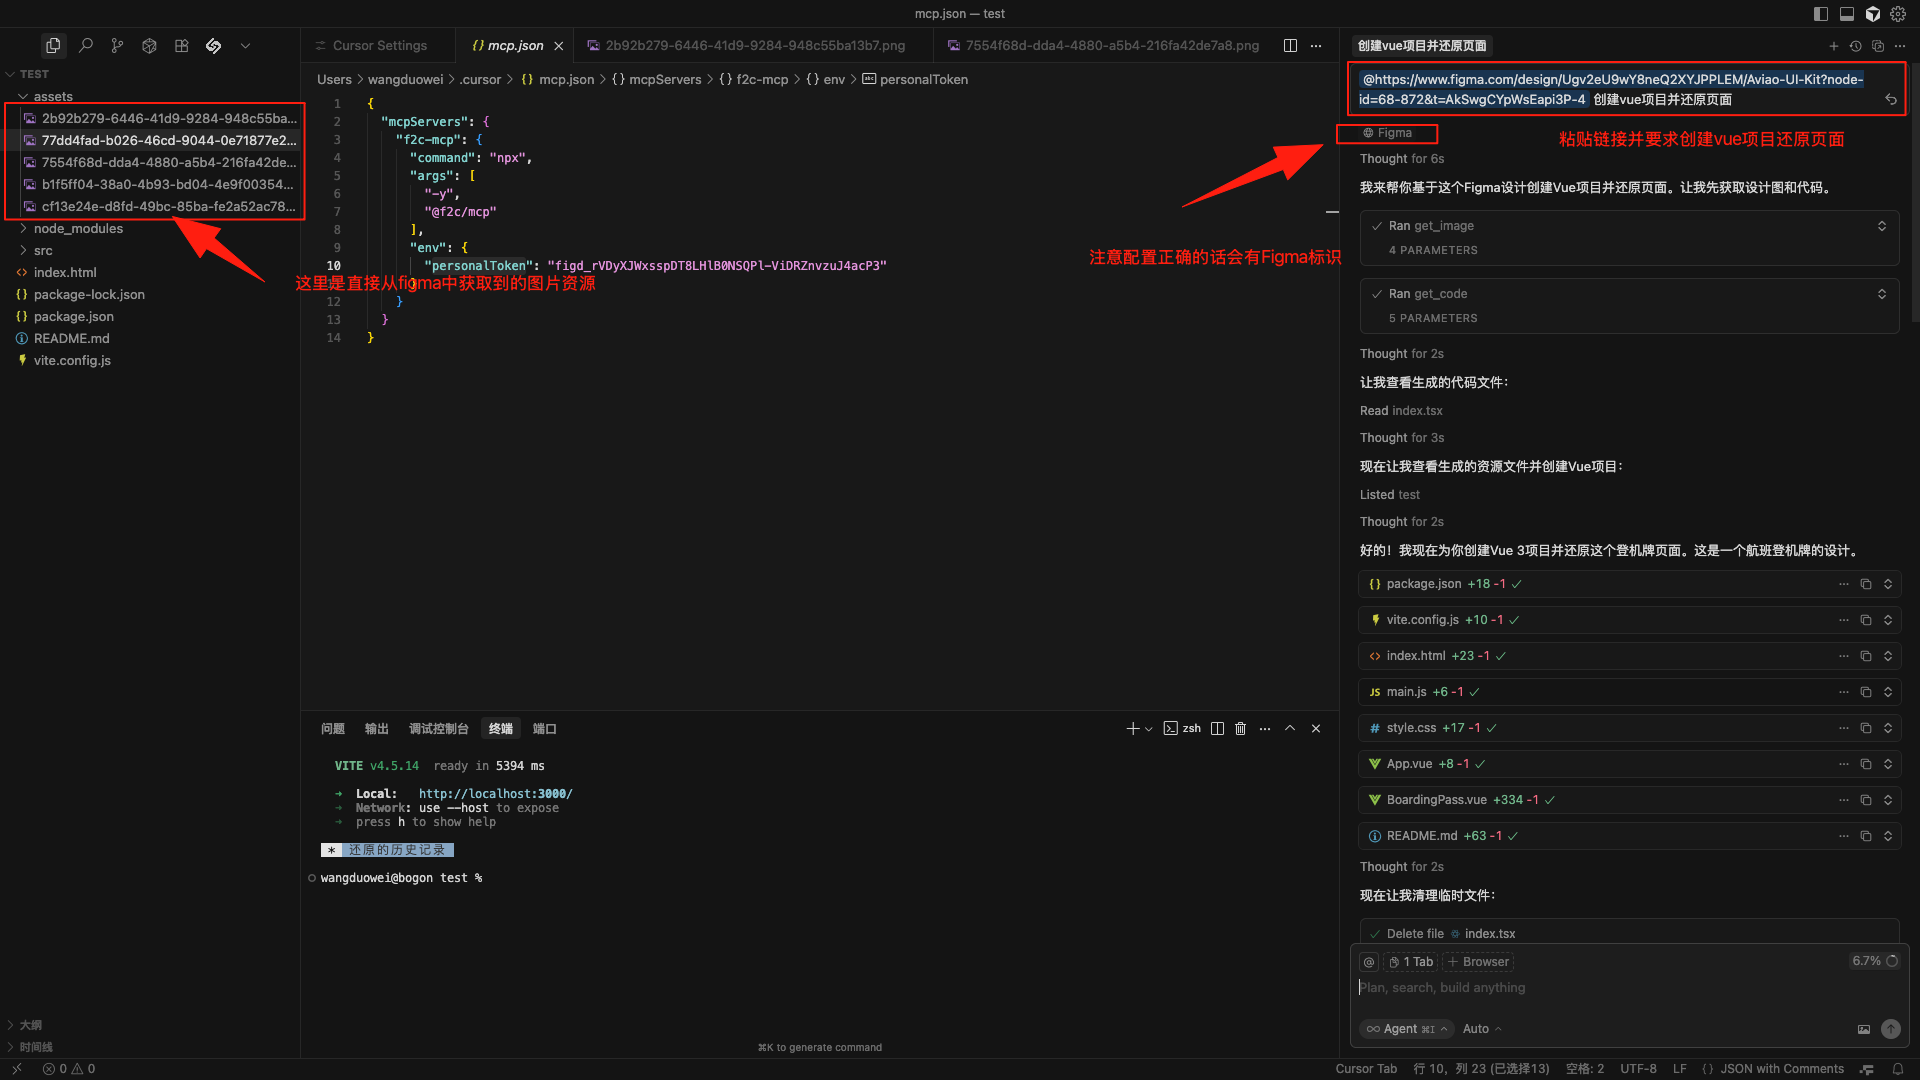
Task: Click the Browser button in chat input
Action: (x=1478, y=962)
